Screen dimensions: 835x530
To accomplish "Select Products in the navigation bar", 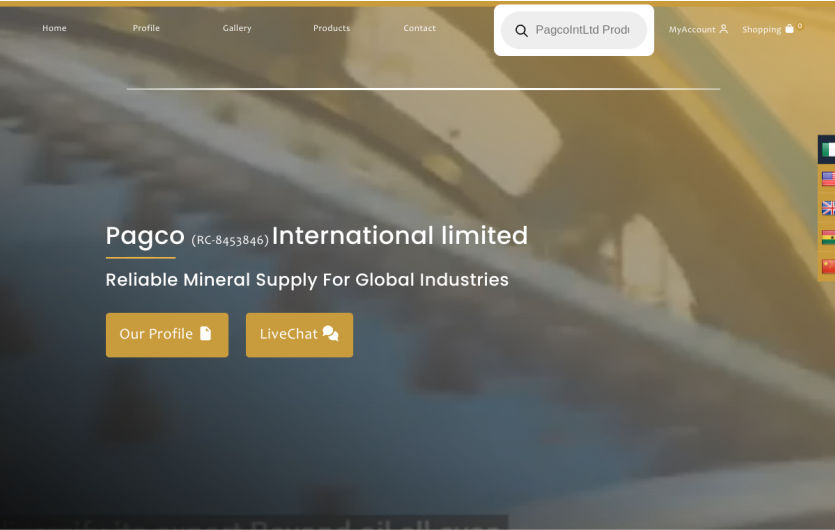I will point(331,28).
